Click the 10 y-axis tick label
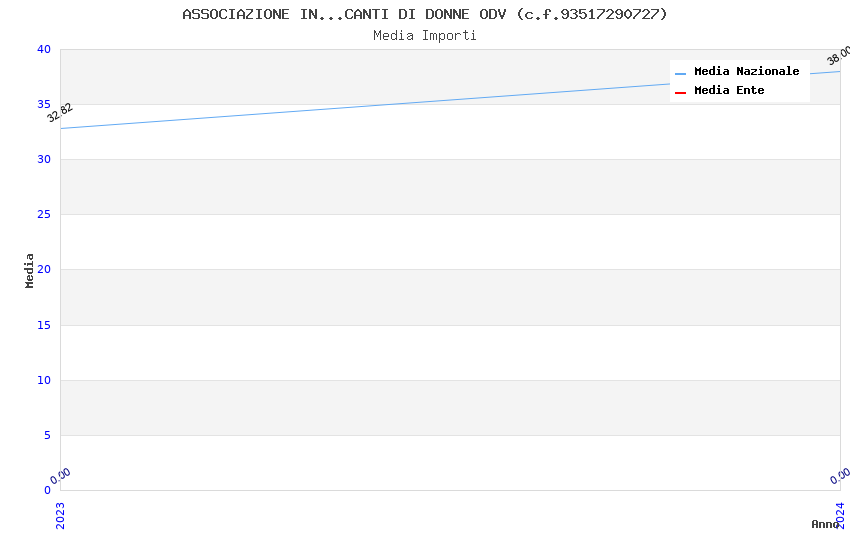Image resolution: width=850 pixels, height=550 pixels. click(44, 380)
